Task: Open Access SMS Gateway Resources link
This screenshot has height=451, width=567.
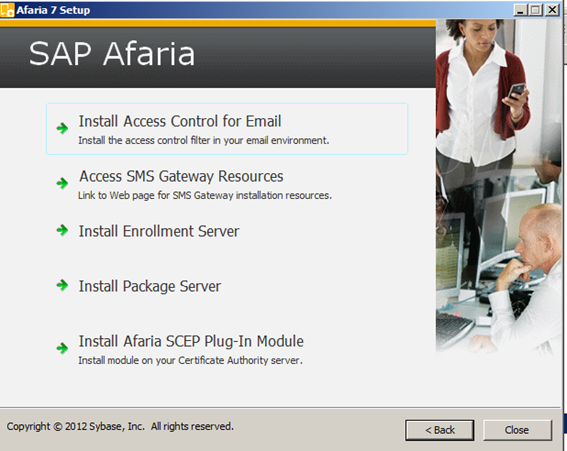Action: (181, 176)
